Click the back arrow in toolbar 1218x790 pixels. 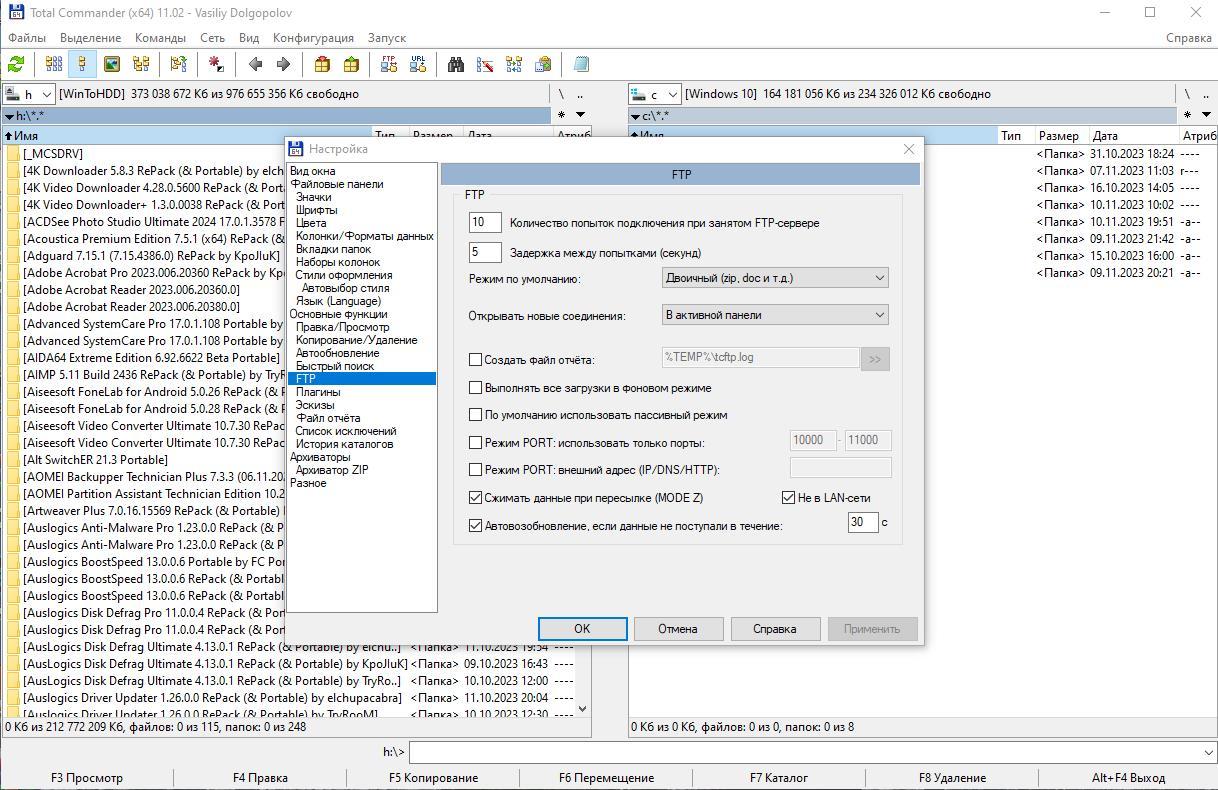pyautogui.click(x=255, y=64)
